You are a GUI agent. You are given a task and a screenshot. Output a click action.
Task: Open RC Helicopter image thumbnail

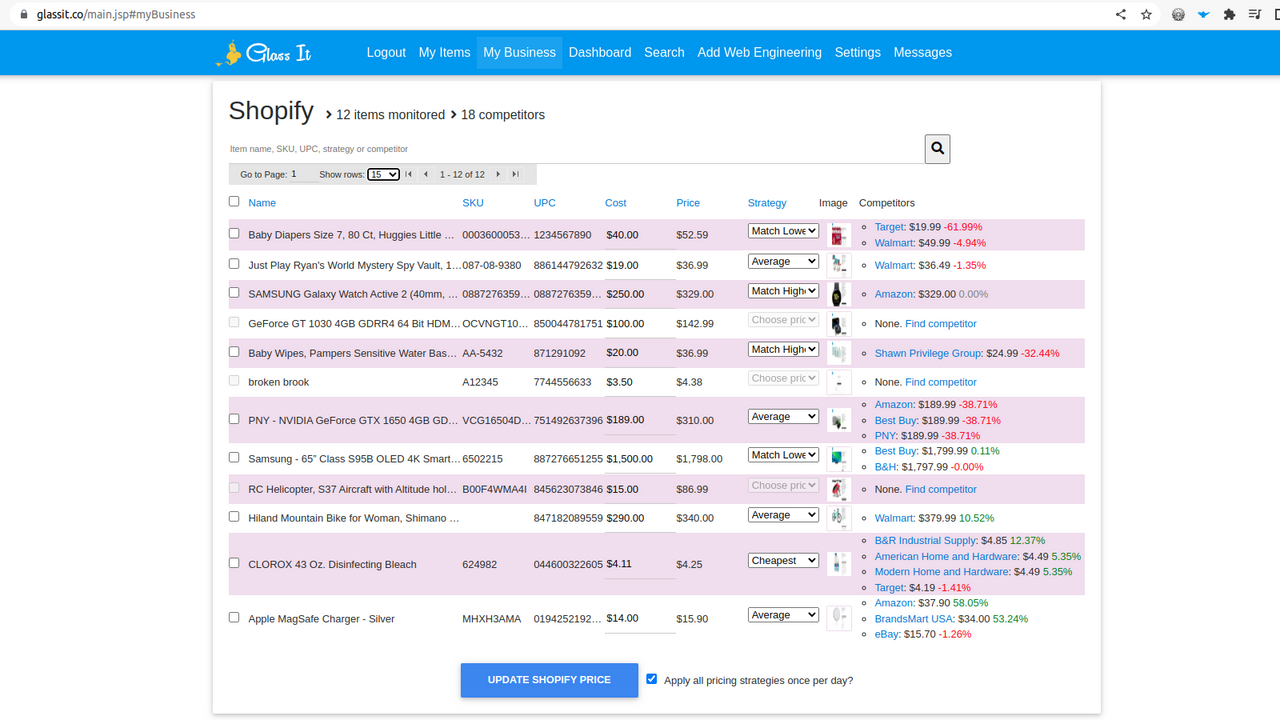coord(838,489)
